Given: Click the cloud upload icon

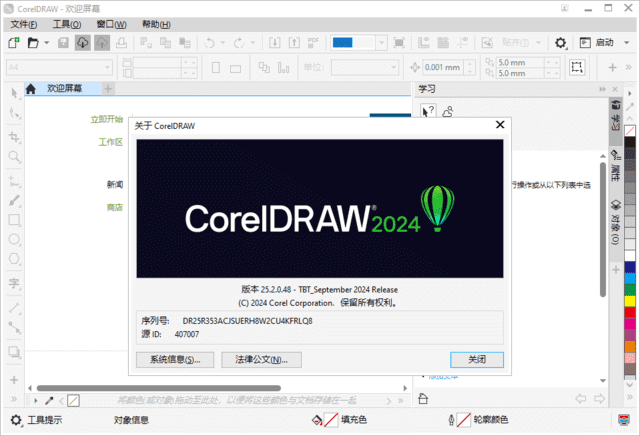Looking at the screenshot, I should (102, 42).
